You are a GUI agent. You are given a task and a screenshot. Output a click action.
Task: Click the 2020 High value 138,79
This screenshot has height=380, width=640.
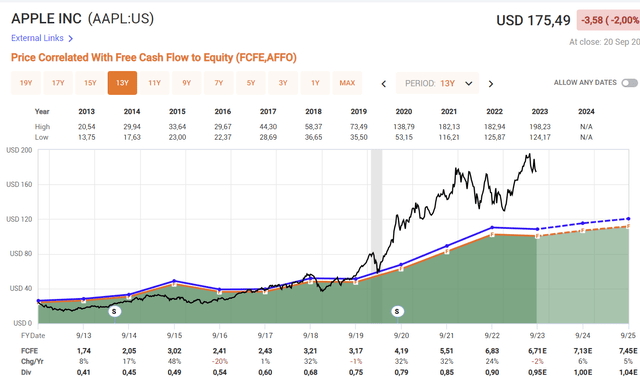tap(404, 127)
